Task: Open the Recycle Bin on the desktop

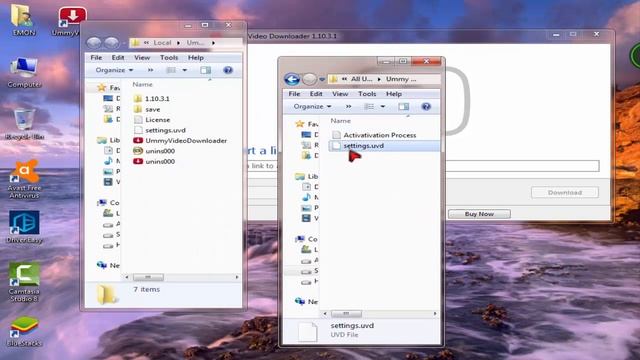Action: (24, 124)
